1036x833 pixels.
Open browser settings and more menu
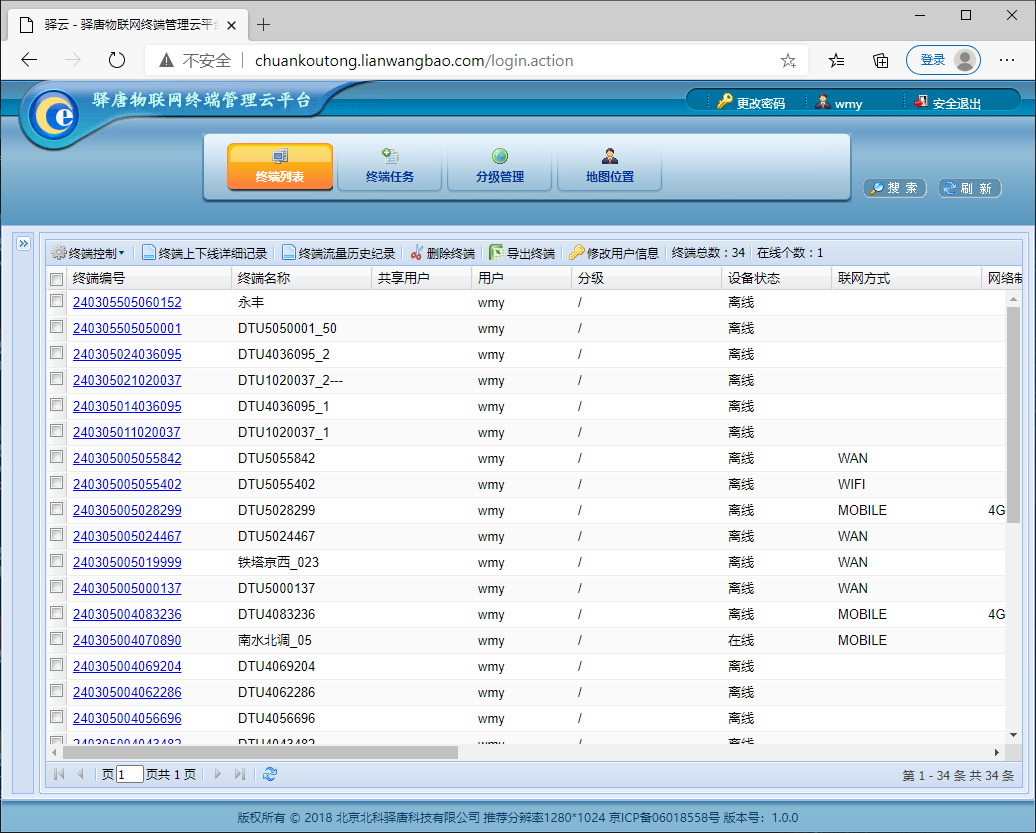(1007, 60)
